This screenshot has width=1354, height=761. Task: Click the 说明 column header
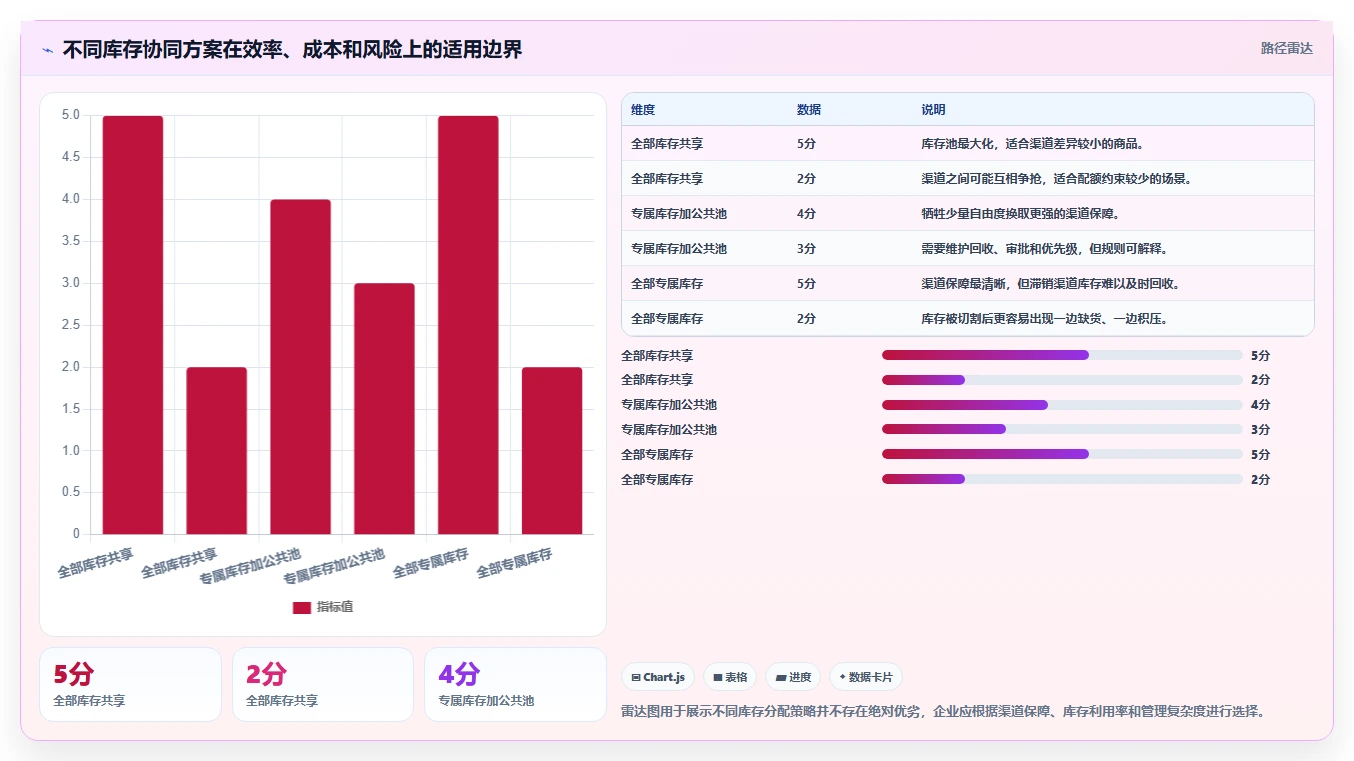click(933, 110)
